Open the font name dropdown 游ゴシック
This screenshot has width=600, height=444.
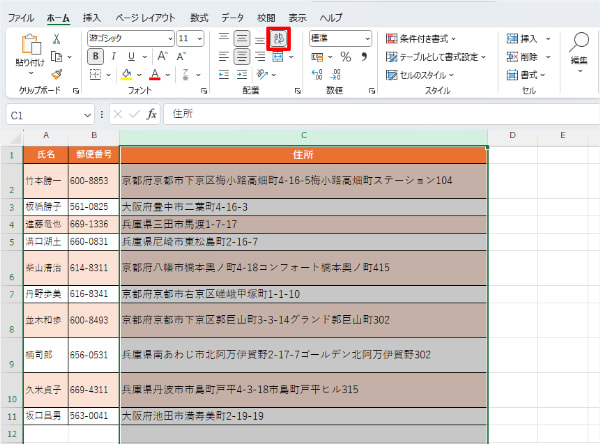[129, 38]
